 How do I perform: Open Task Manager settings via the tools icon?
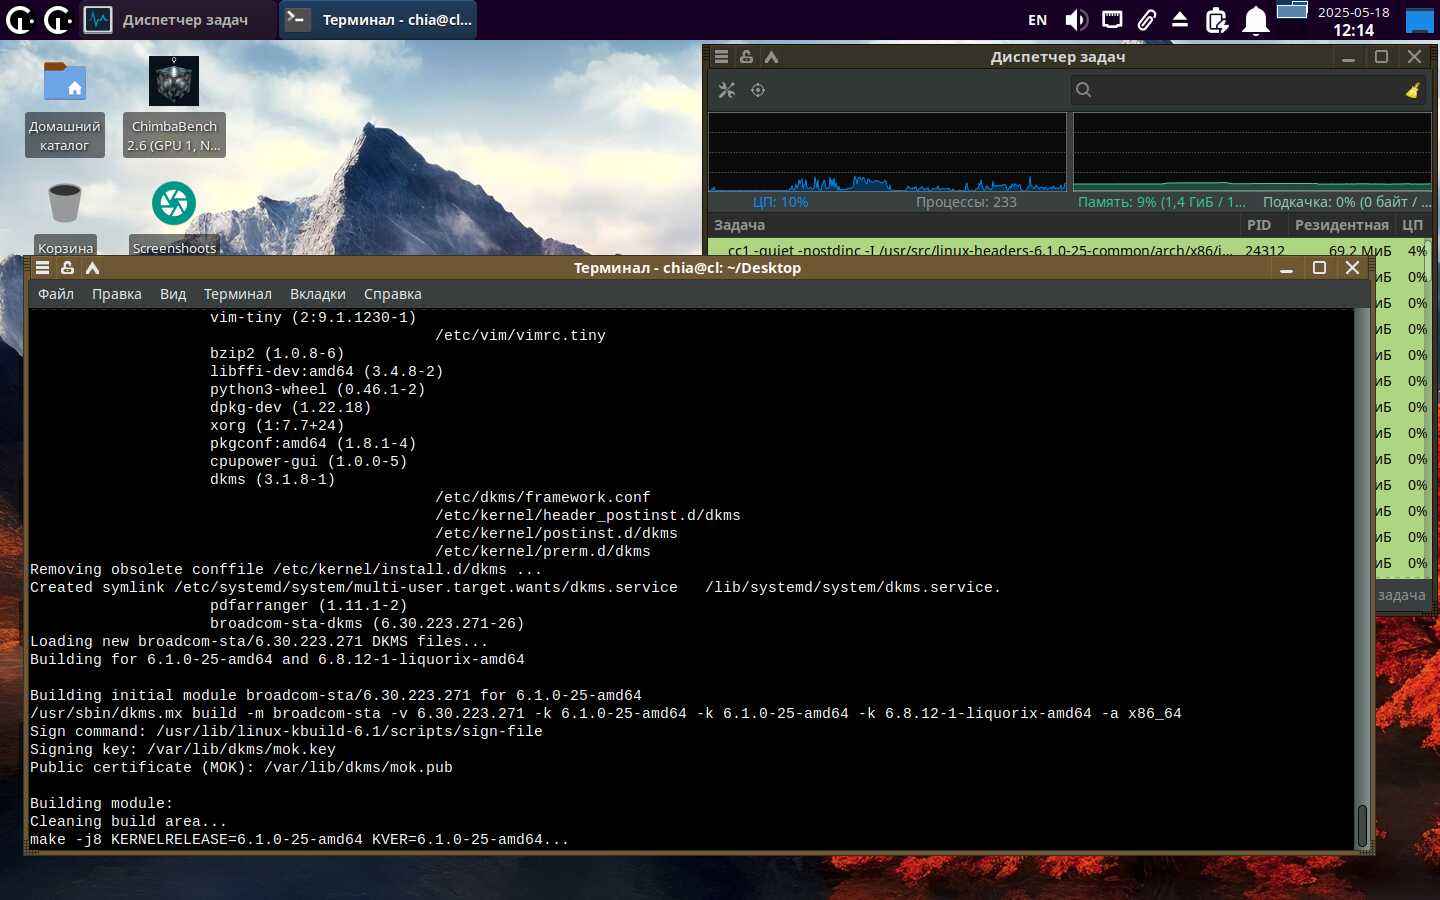click(x=727, y=90)
